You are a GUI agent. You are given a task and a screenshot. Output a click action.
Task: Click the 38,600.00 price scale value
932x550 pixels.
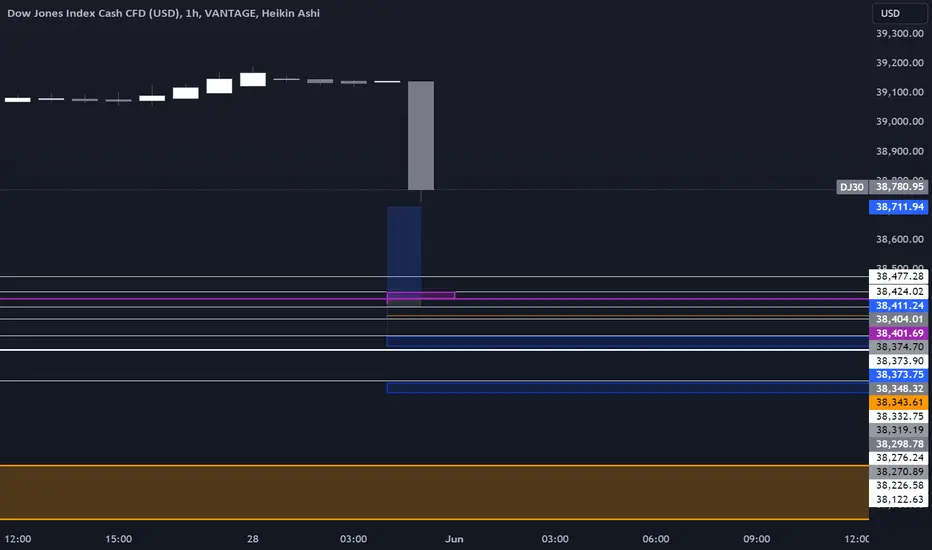pyautogui.click(x=899, y=239)
